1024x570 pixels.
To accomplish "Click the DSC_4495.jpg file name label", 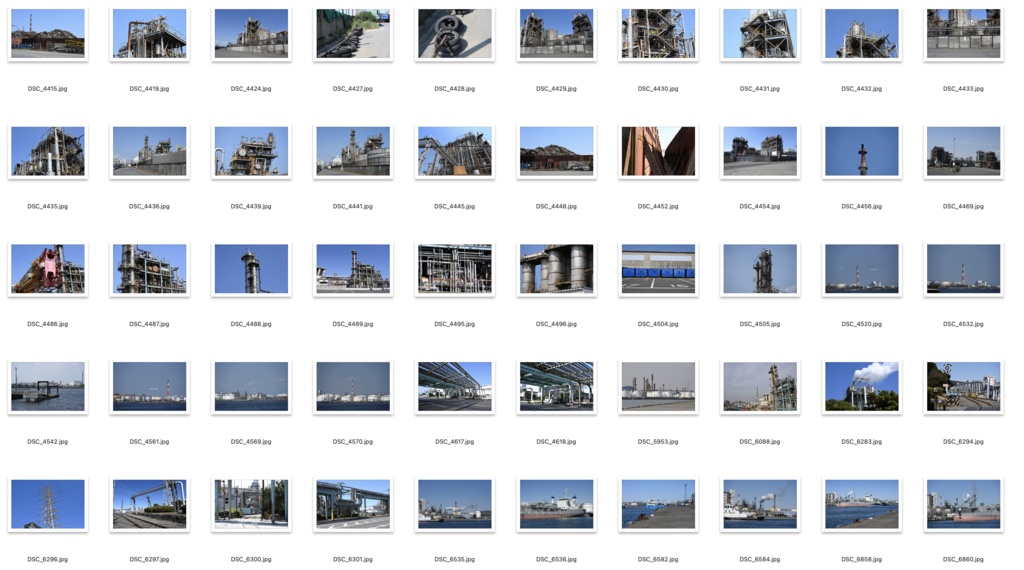I will pyautogui.click(x=455, y=324).
